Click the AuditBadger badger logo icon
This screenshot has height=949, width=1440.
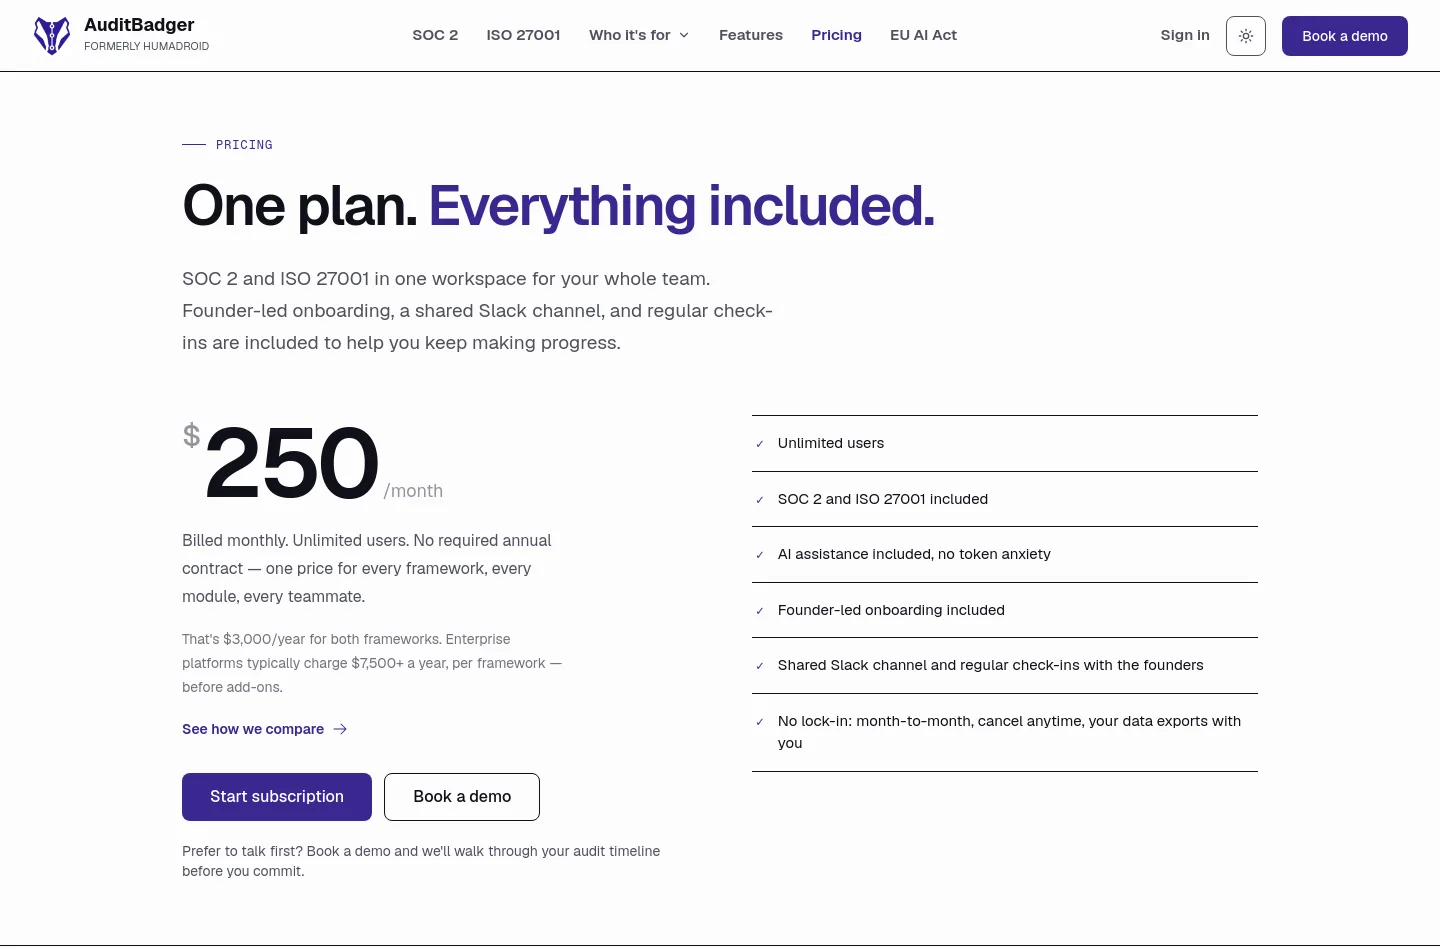[52, 36]
